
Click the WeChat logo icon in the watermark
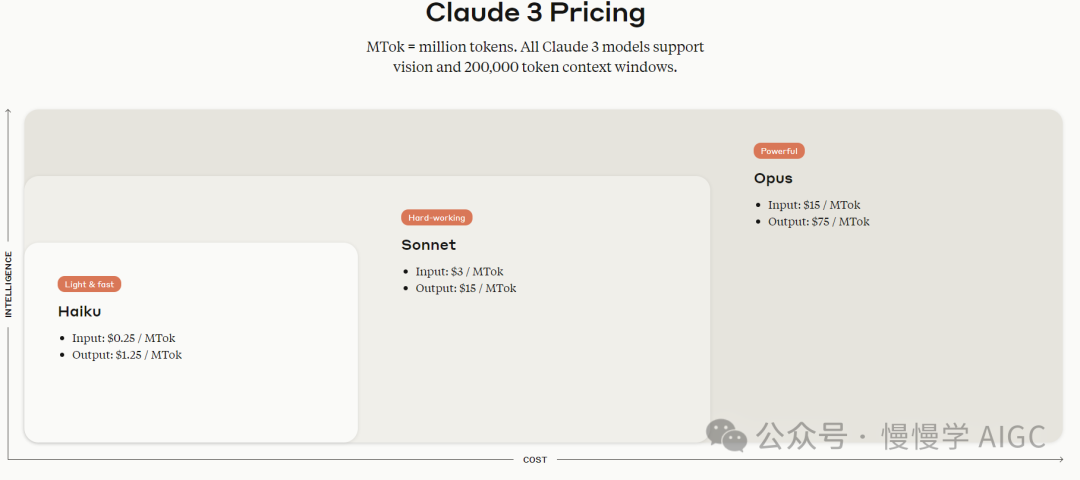726,434
